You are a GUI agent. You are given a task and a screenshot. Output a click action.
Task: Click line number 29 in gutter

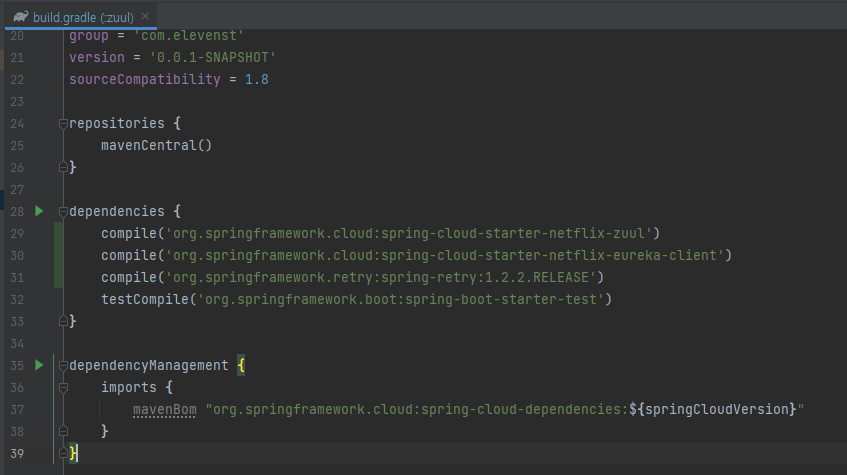[17, 233]
